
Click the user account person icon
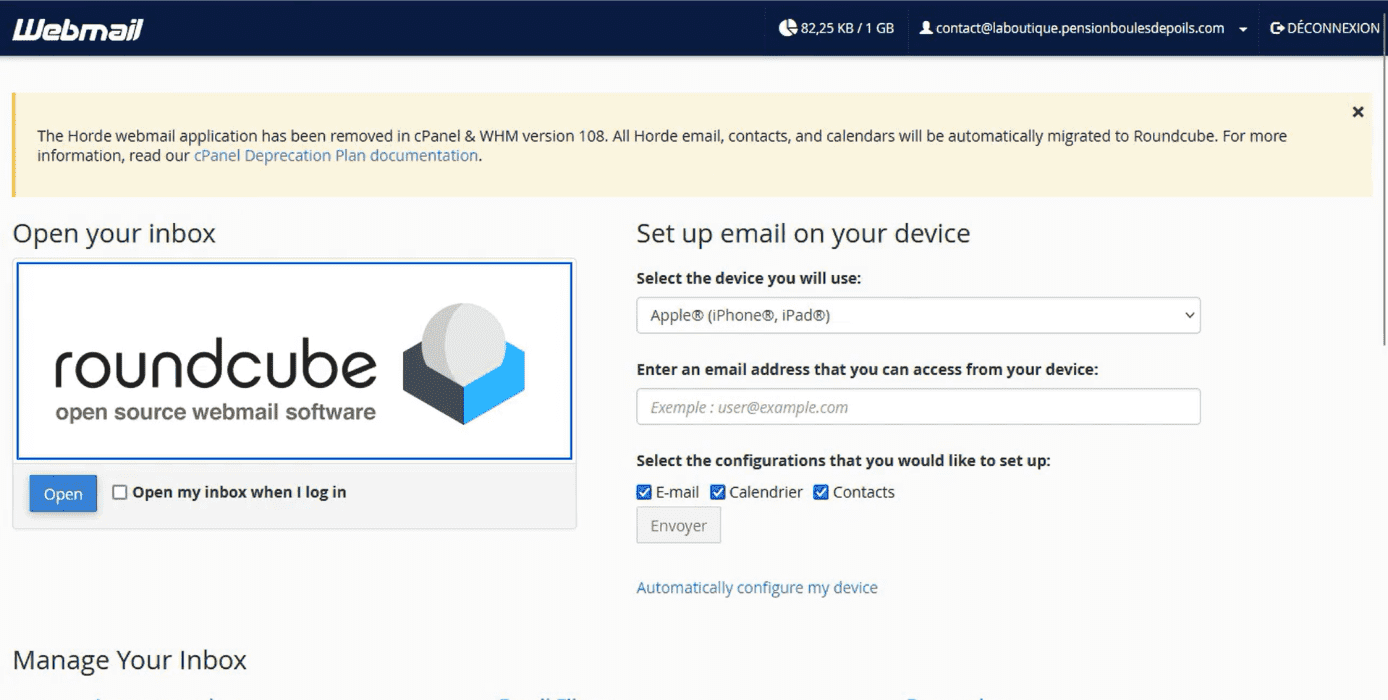(x=925, y=28)
